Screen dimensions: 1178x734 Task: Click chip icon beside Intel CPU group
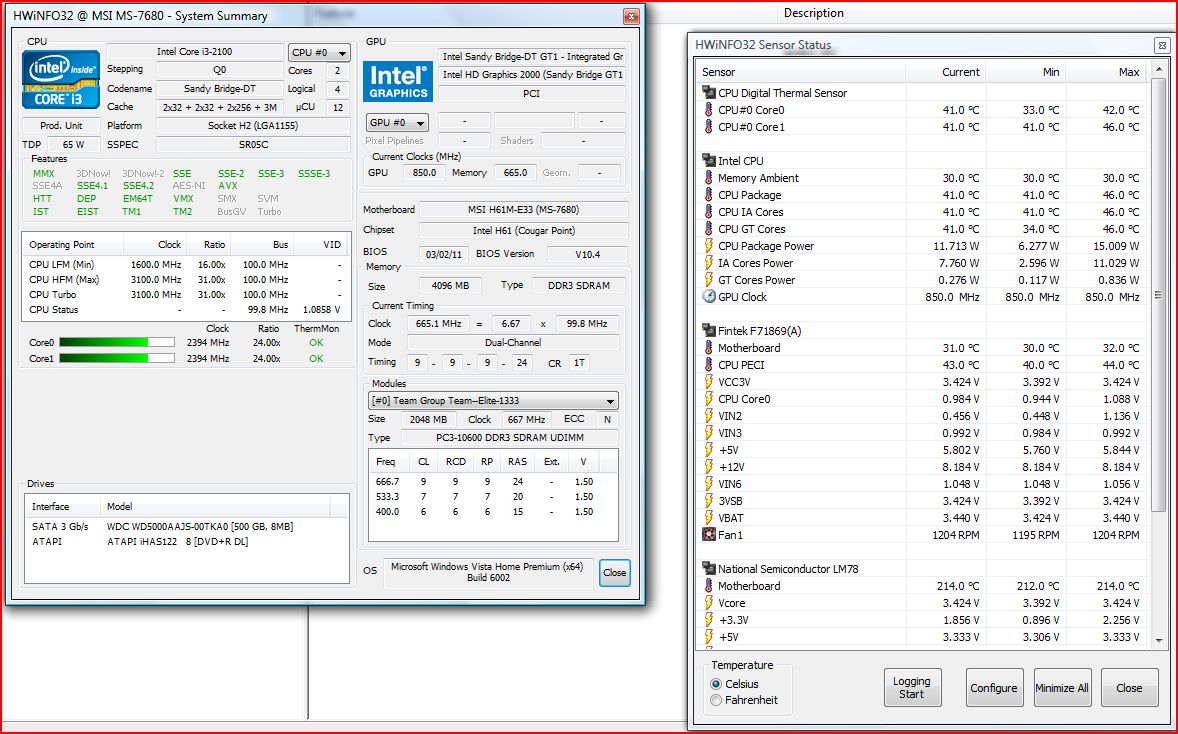tap(708, 160)
